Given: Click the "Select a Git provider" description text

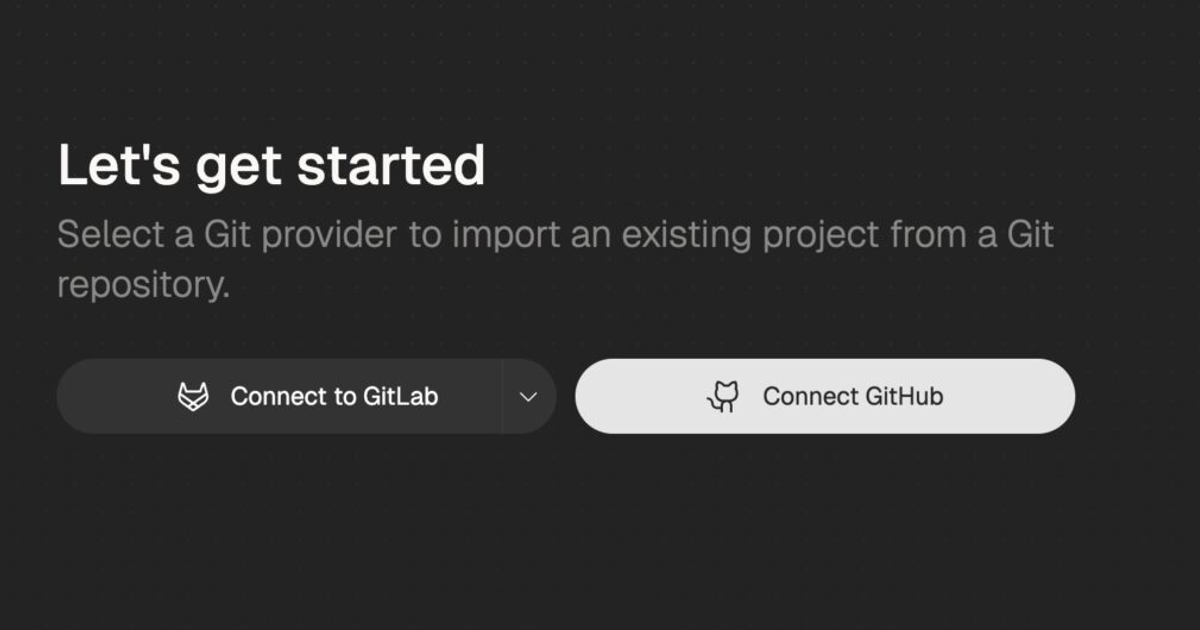Looking at the screenshot, I should [x=555, y=236].
